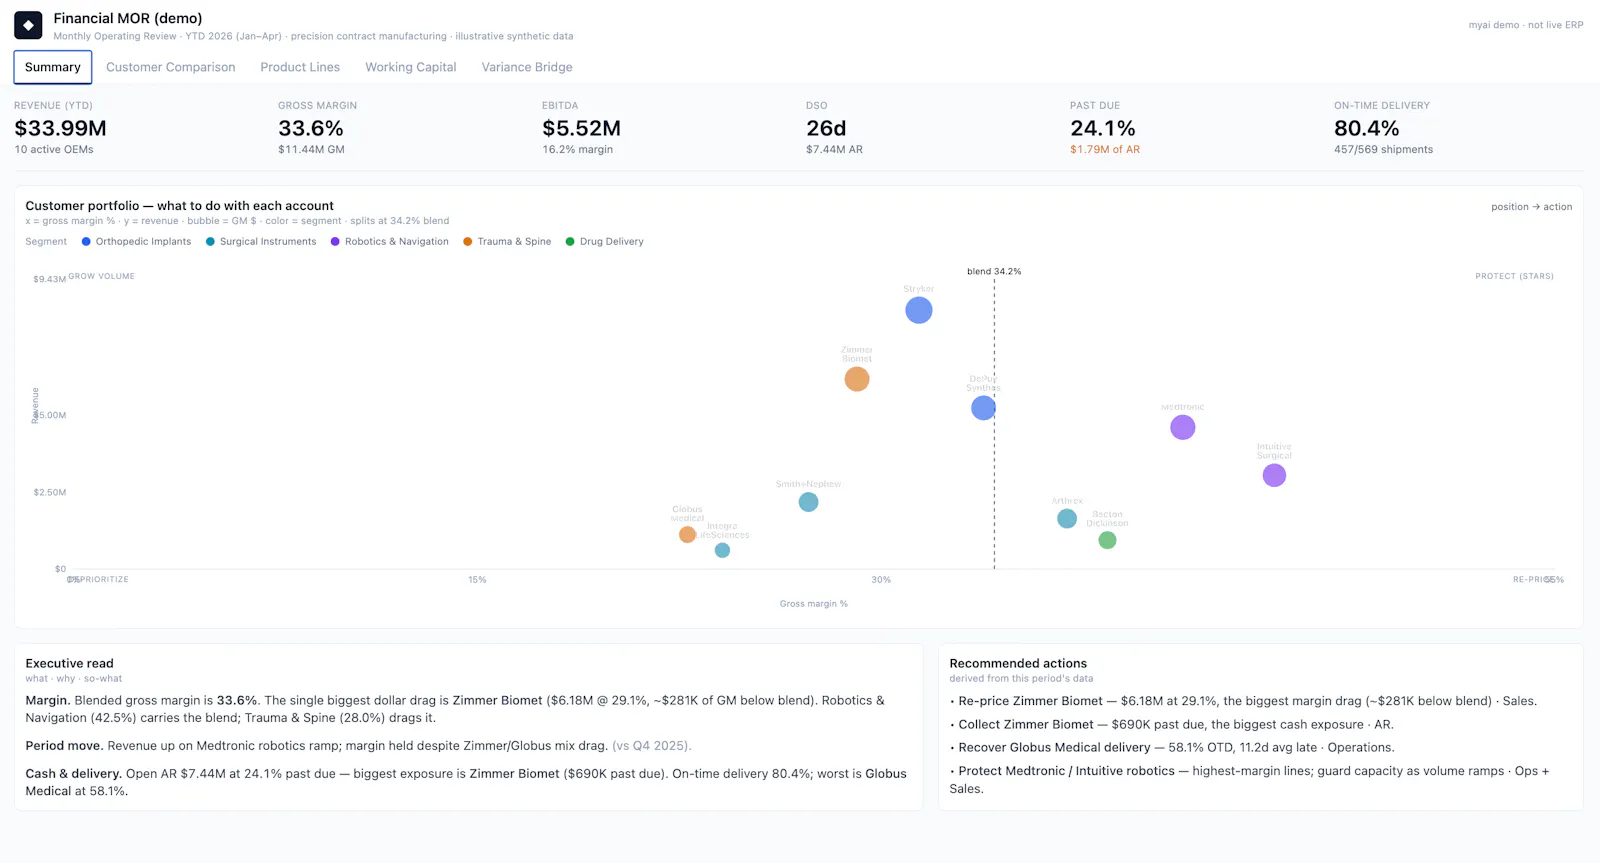
Task: Open the Summary tab
Action: click(53, 67)
